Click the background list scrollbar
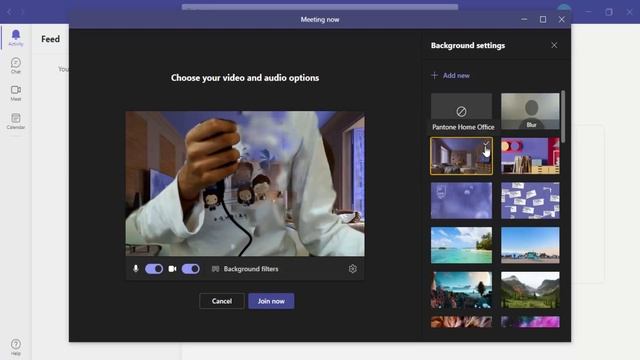The height and width of the screenshot is (360, 640). point(563,117)
